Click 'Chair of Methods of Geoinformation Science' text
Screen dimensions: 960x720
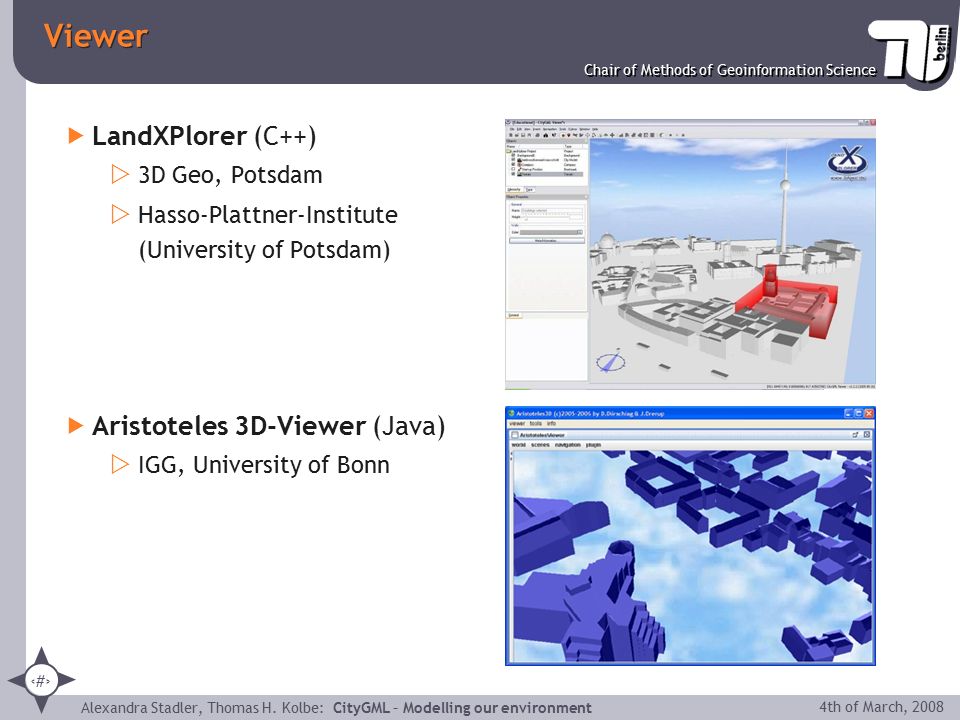[730, 70]
